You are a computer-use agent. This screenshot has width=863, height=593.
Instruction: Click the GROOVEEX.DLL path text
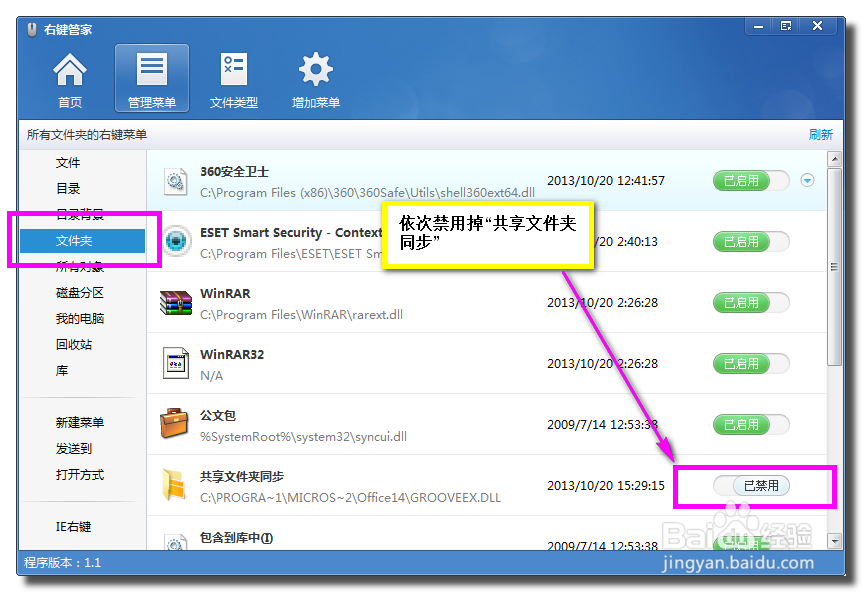[350, 498]
